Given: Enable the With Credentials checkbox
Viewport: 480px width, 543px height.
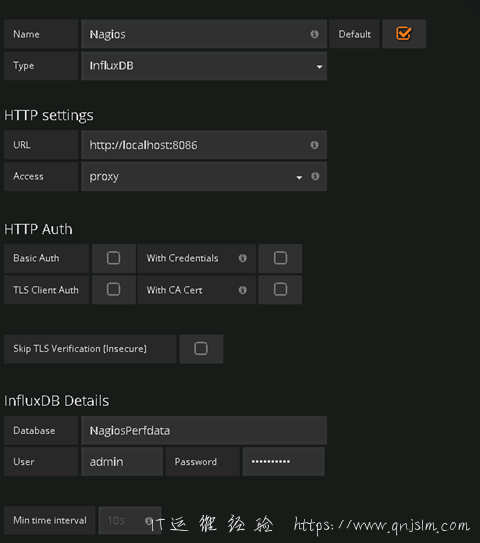Looking at the screenshot, I should pyautogui.click(x=280, y=258).
